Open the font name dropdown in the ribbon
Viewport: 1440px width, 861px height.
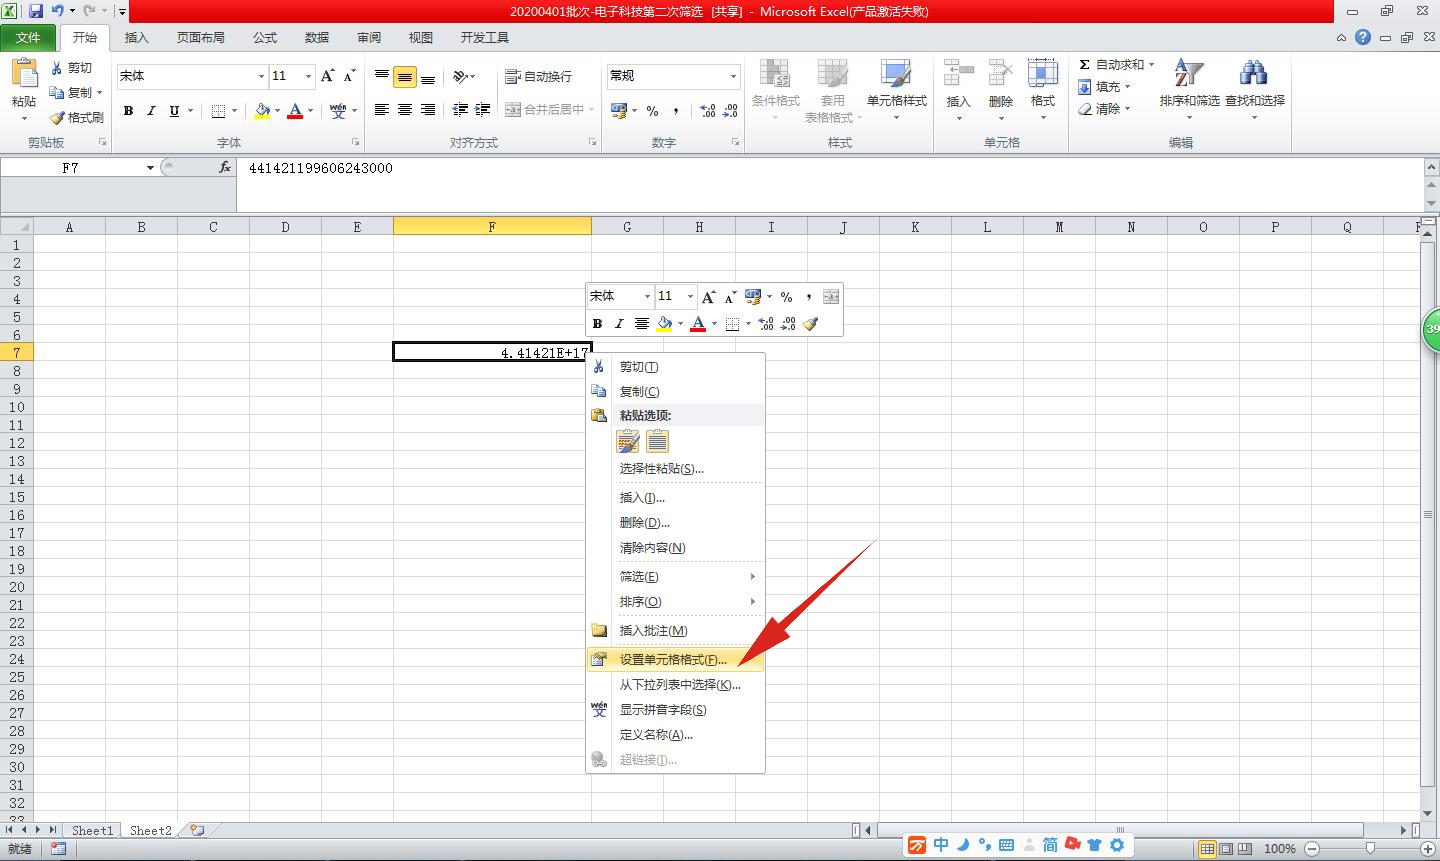click(x=261, y=76)
